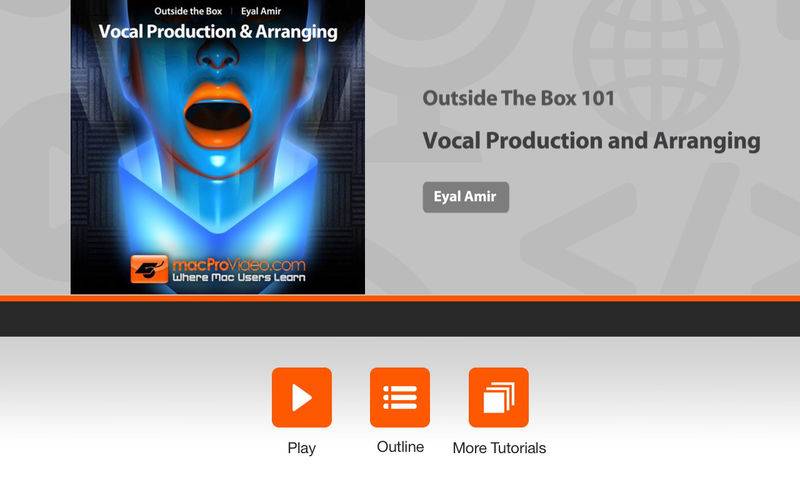Click the macProVideo.com logo on cover
The height and width of the screenshot is (500, 800).
coord(218,269)
